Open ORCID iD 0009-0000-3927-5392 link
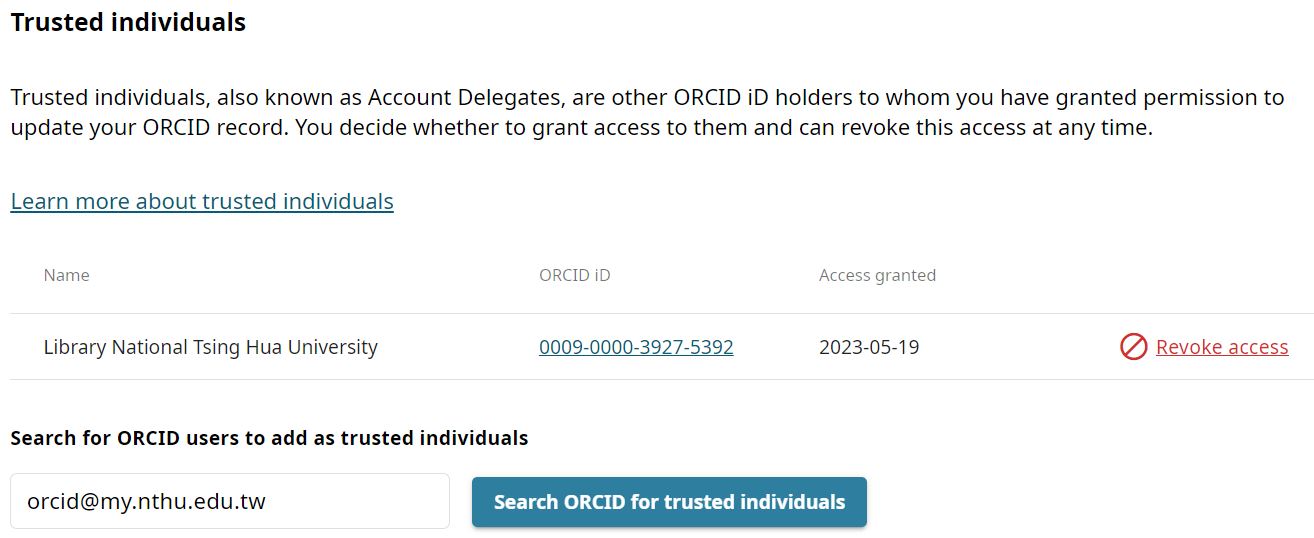1314x538 pixels. pos(636,347)
